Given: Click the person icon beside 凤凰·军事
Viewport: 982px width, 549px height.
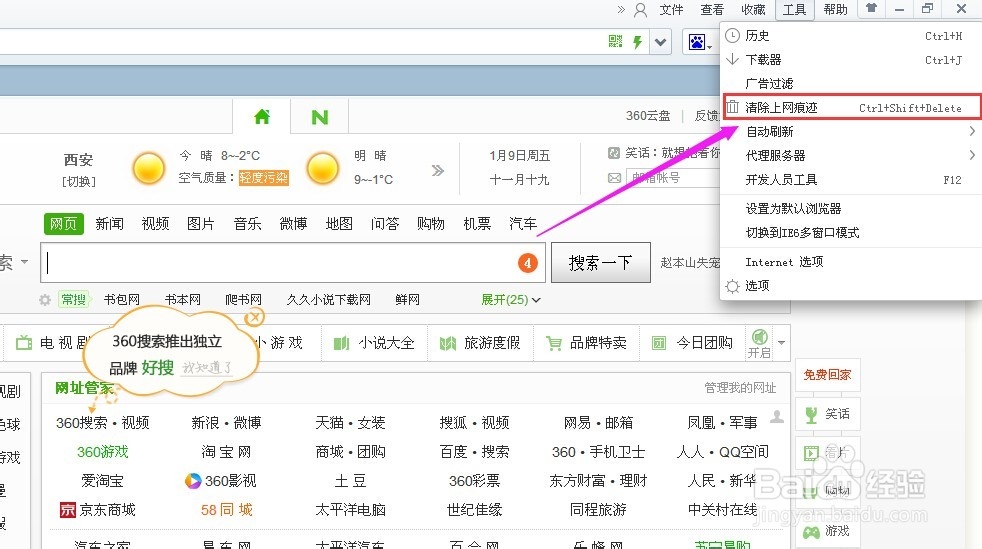Looking at the screenshot, I should (777, 416).
